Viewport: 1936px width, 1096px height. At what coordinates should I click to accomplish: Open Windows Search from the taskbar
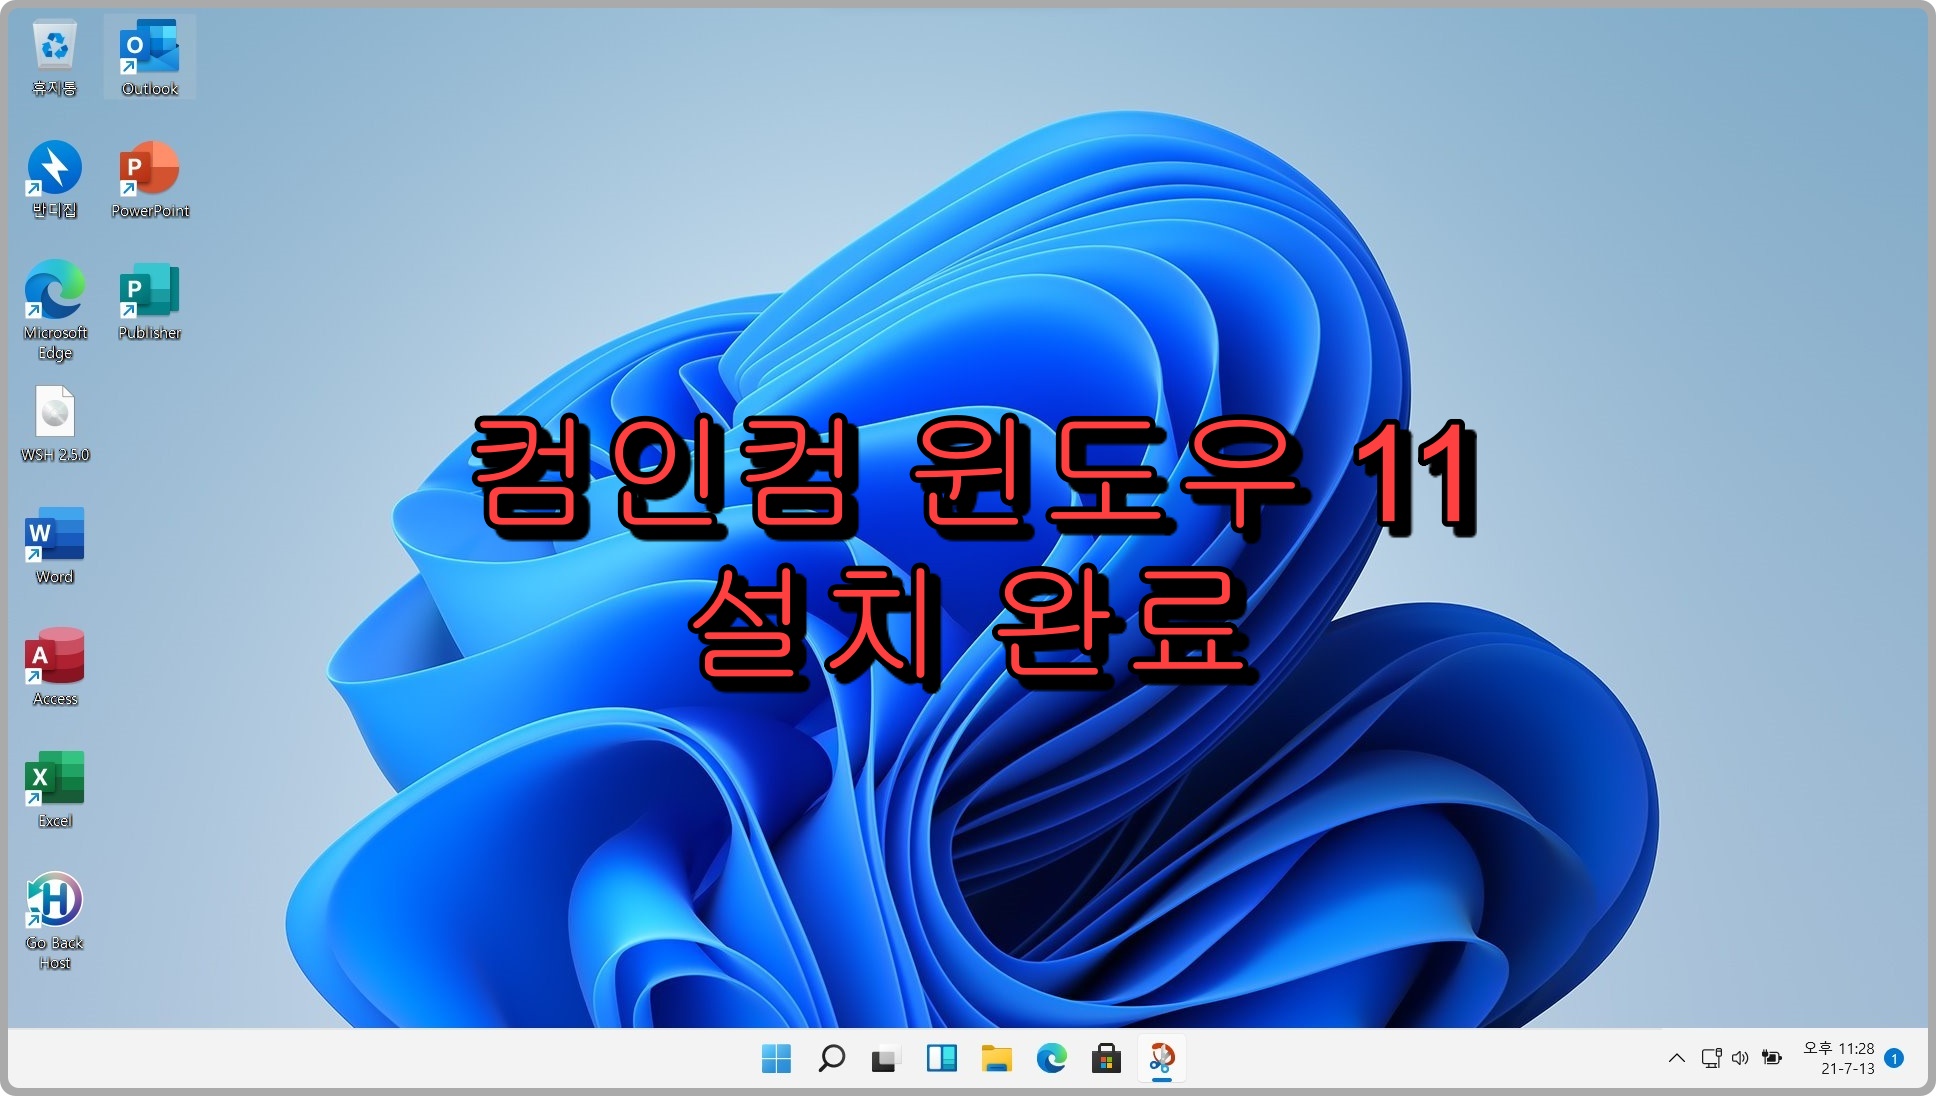point(831,1057)
